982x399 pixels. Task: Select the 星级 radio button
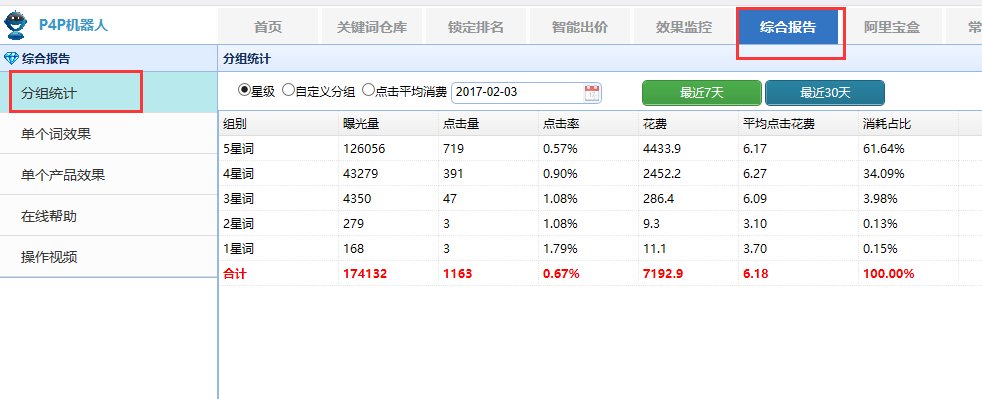(244, 91)
